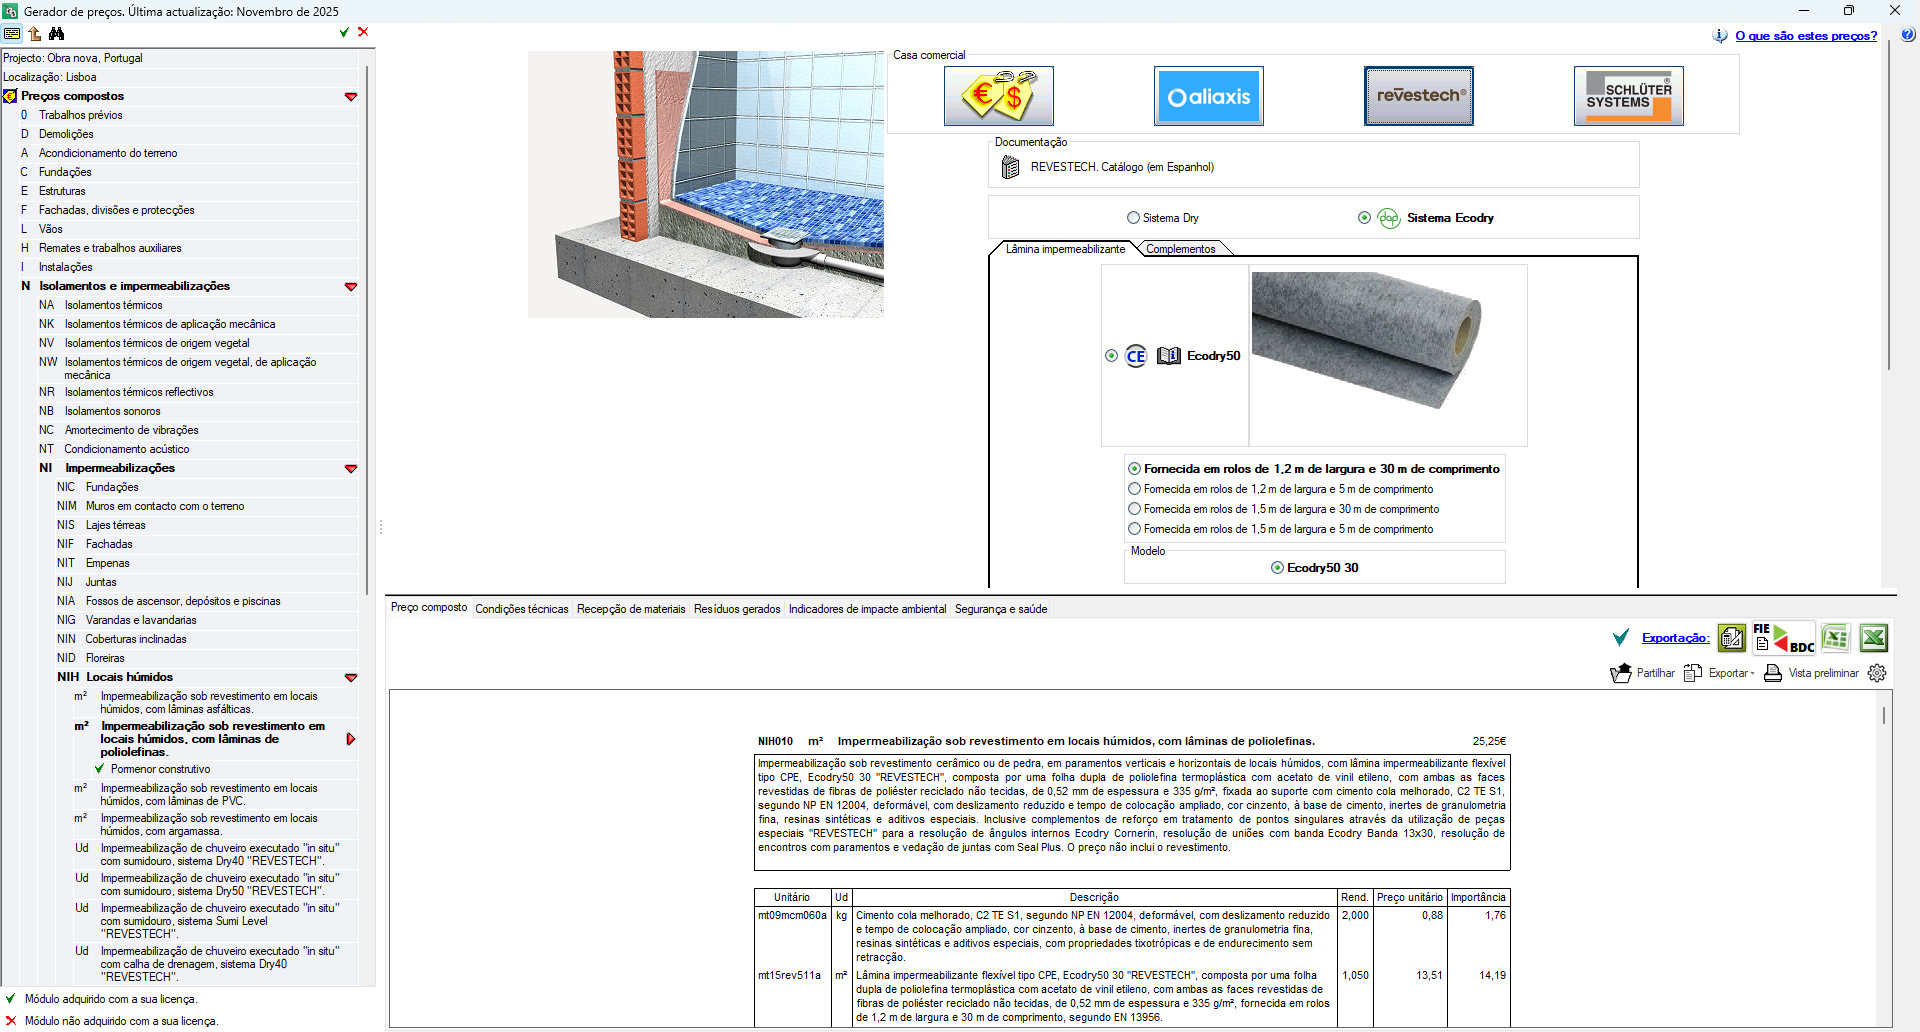Screen dimensions: 1920x1032
Task: Open the Resíduos gerados tab
Action: tap(737, 609)
